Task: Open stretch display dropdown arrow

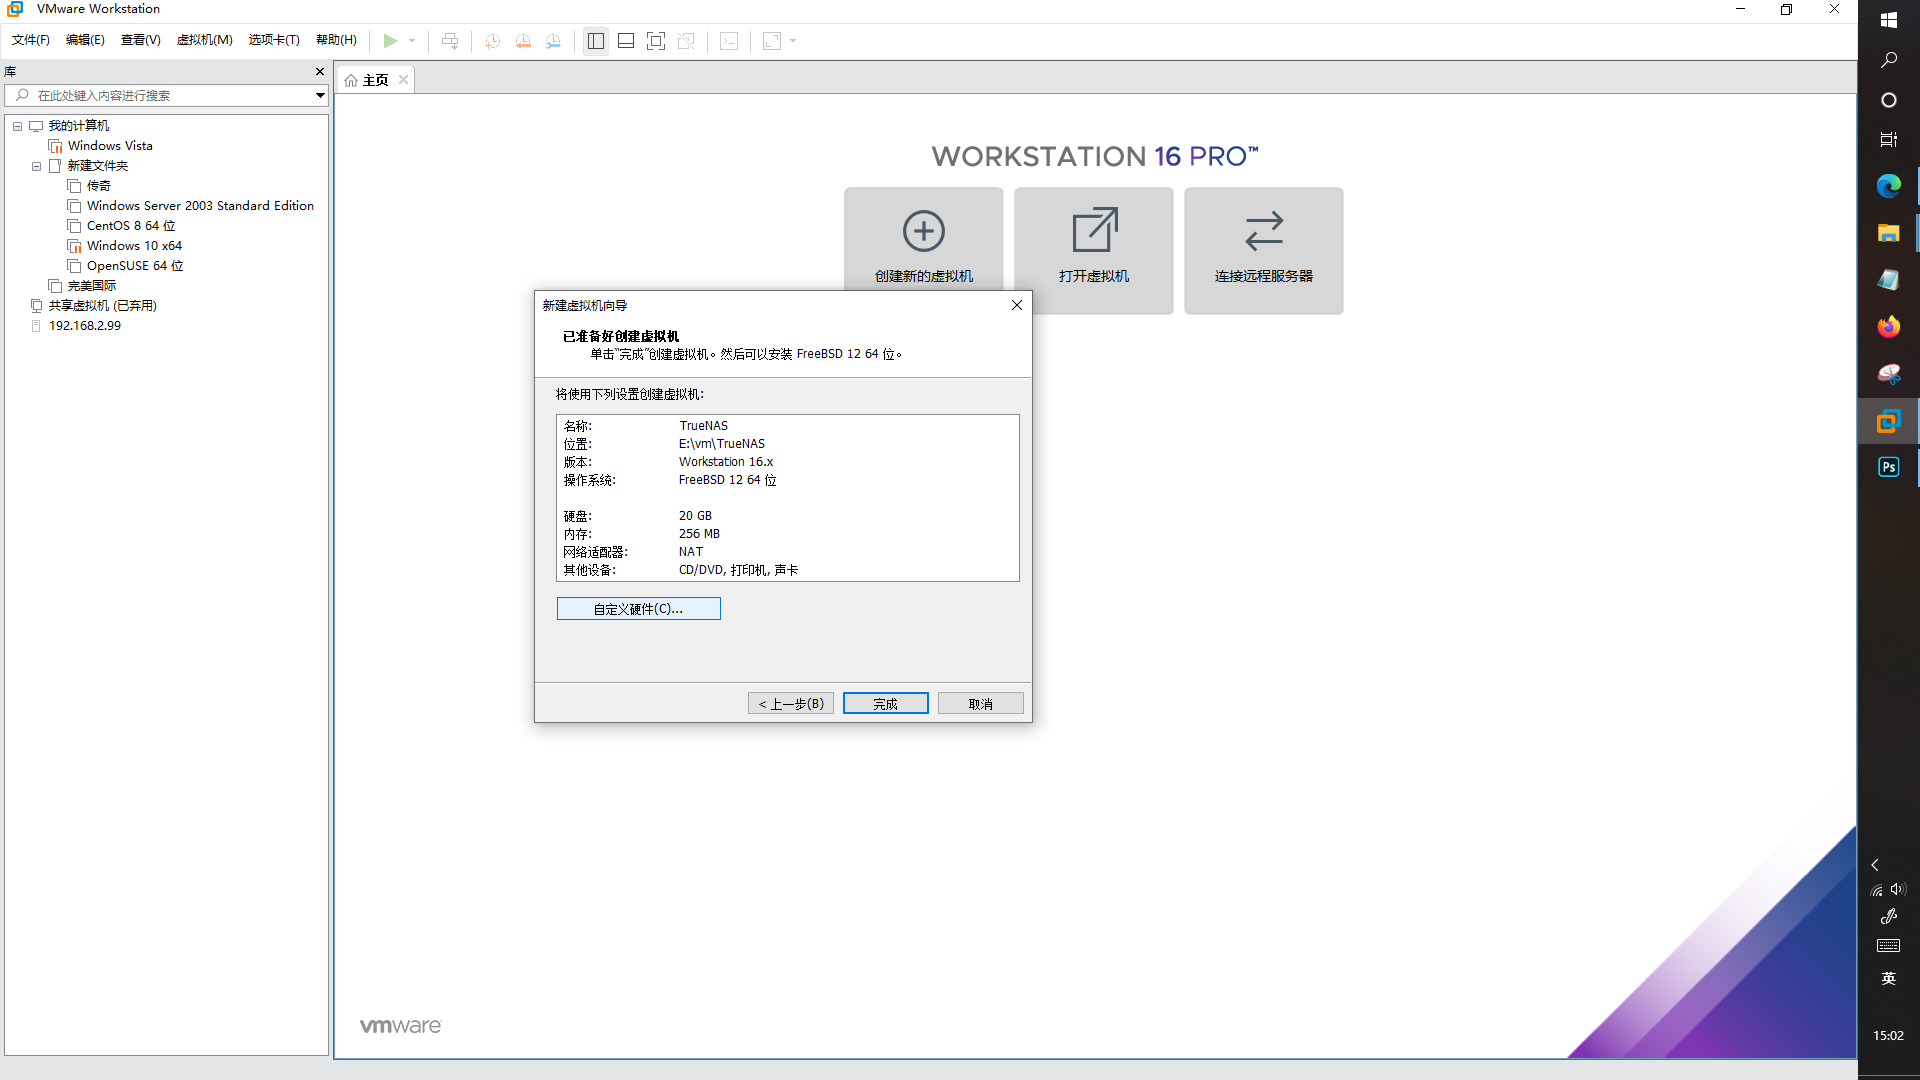Action: tap(793, 41)
